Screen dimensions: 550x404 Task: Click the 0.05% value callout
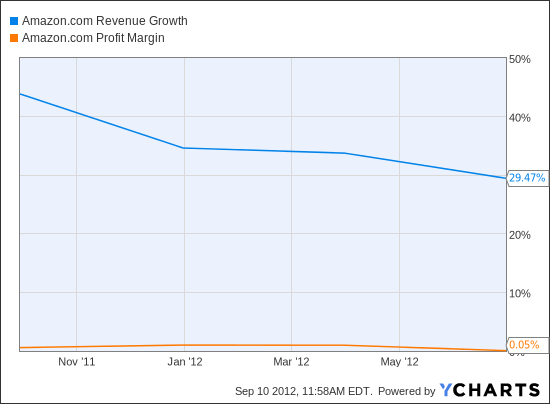tap(528, 345)
